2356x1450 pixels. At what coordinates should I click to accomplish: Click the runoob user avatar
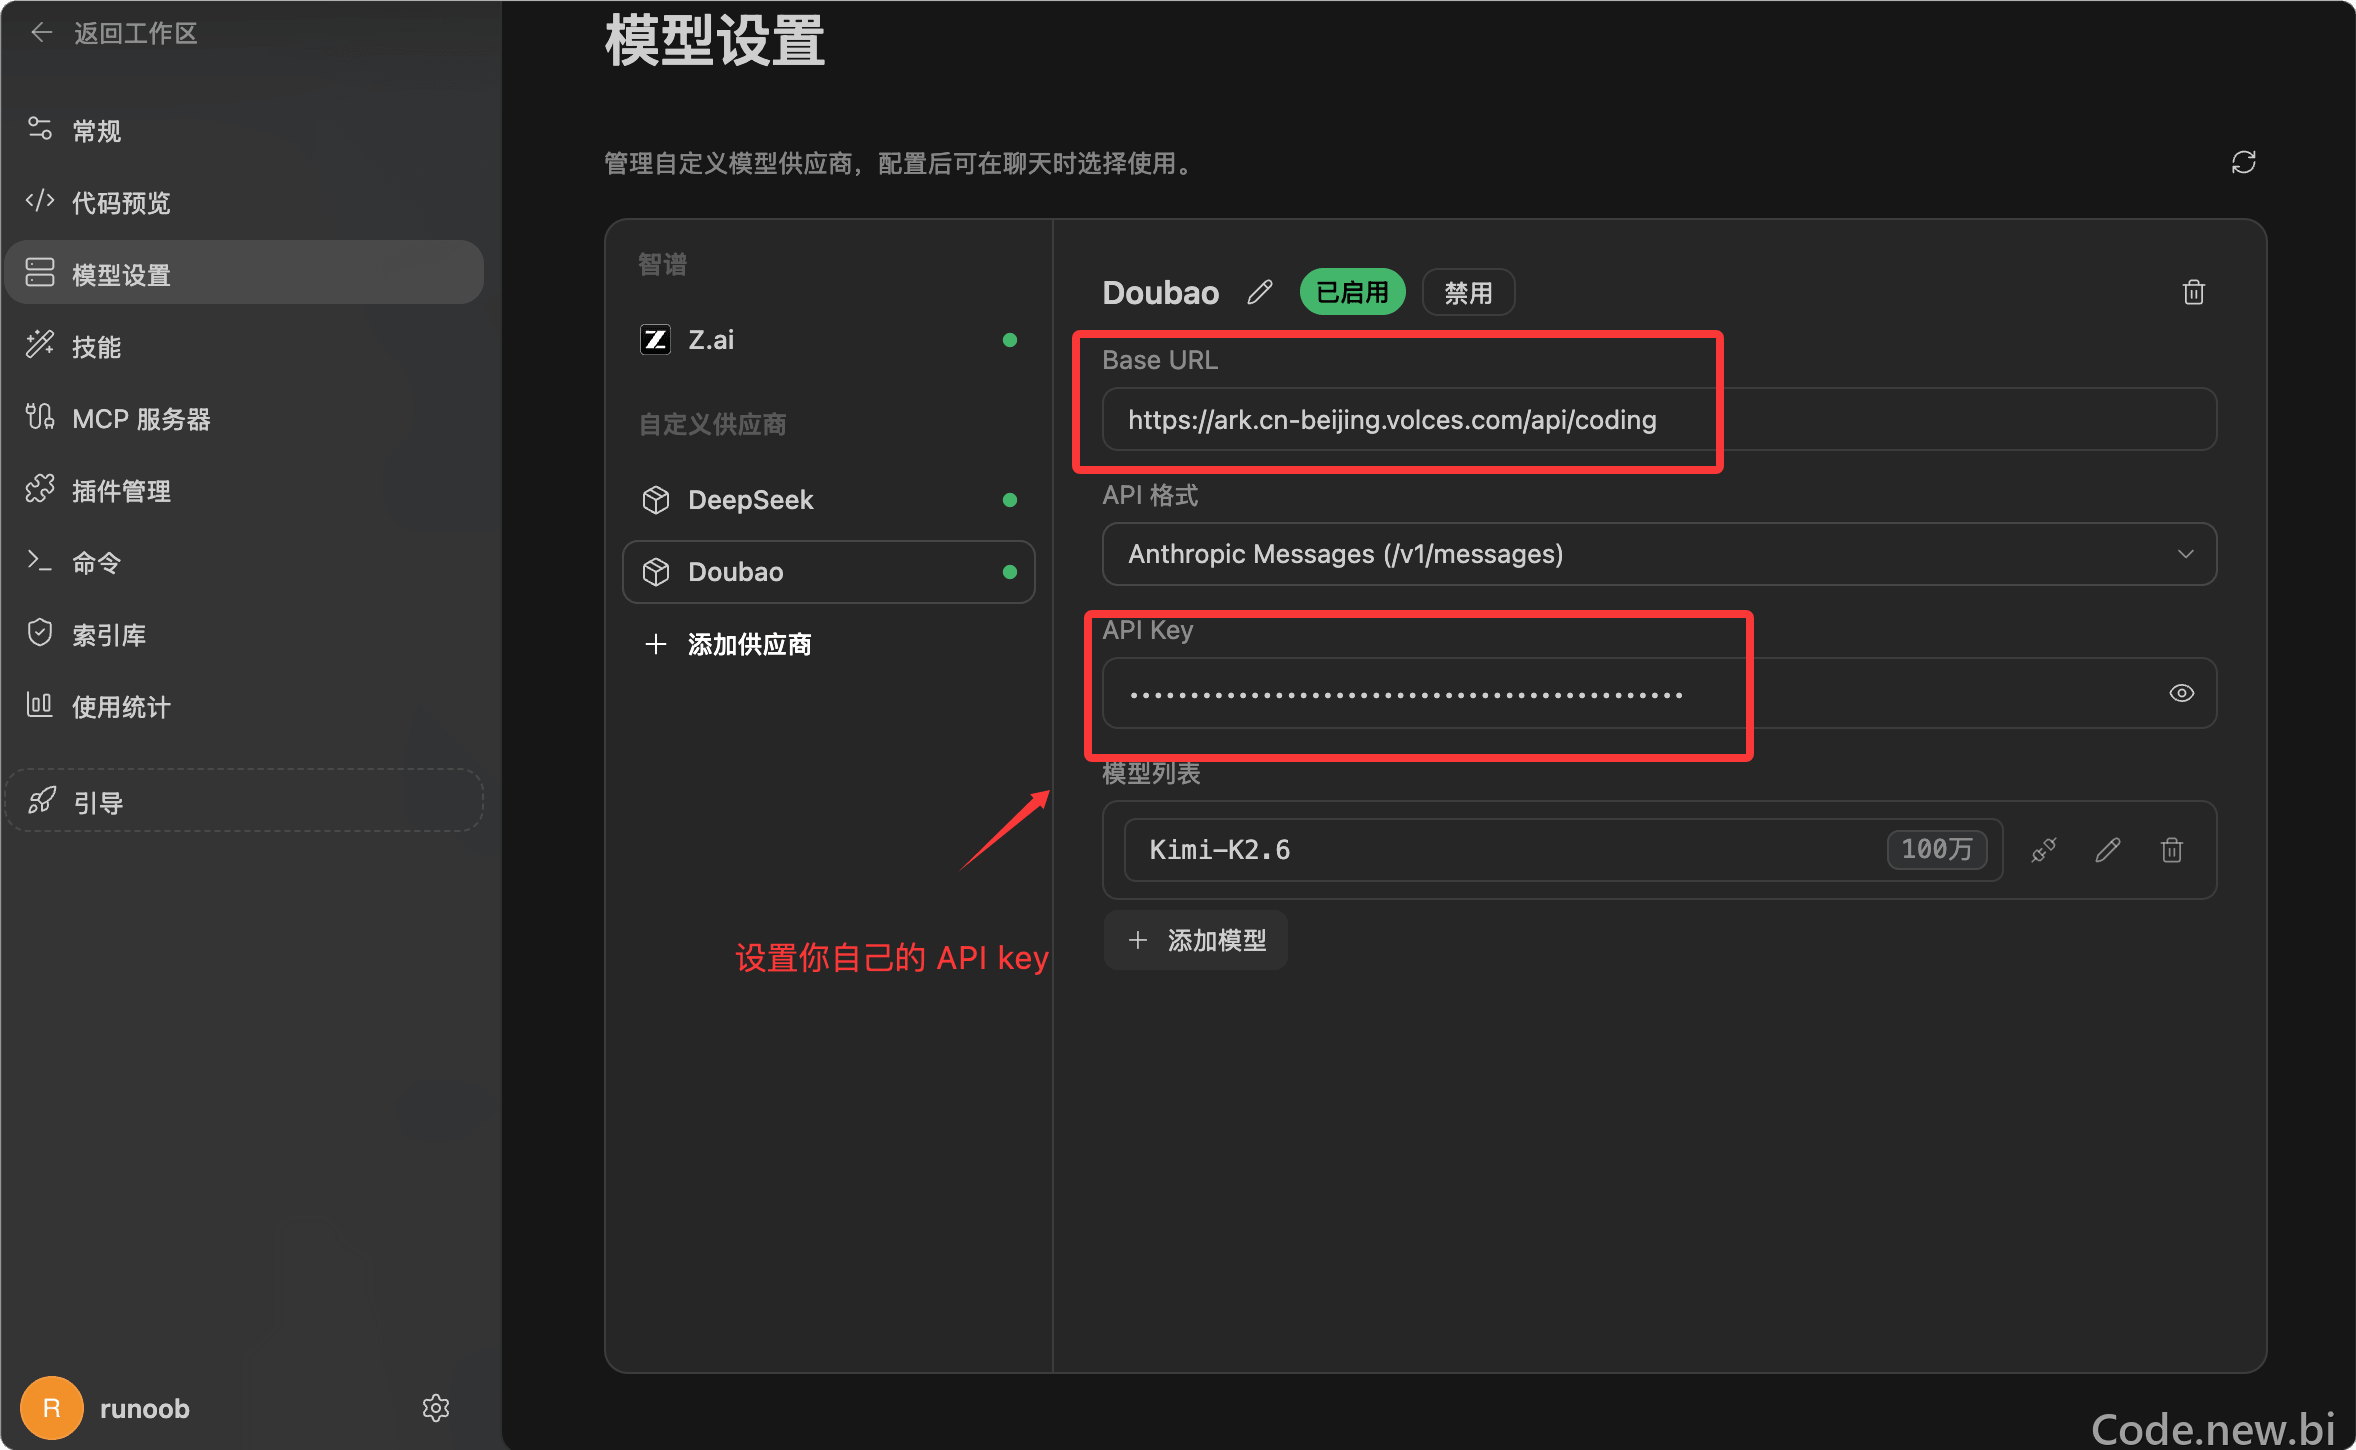coord(51,1408)
